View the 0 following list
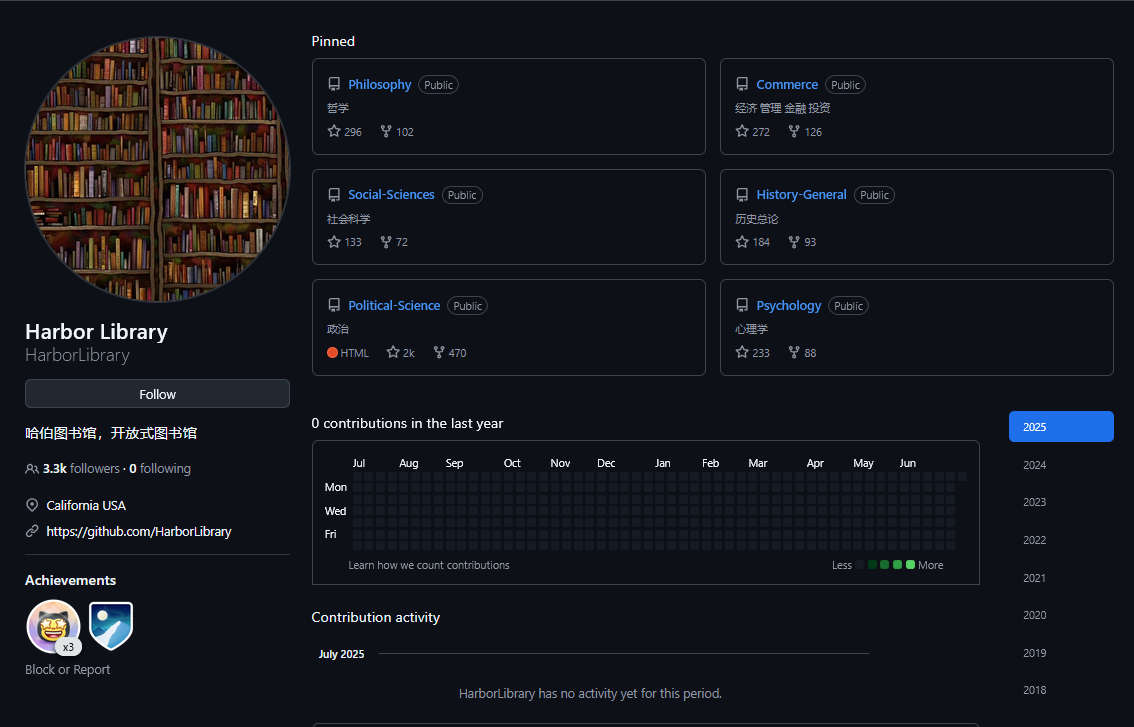Viewport: 1134px width, 727px height. pos(160,469)
